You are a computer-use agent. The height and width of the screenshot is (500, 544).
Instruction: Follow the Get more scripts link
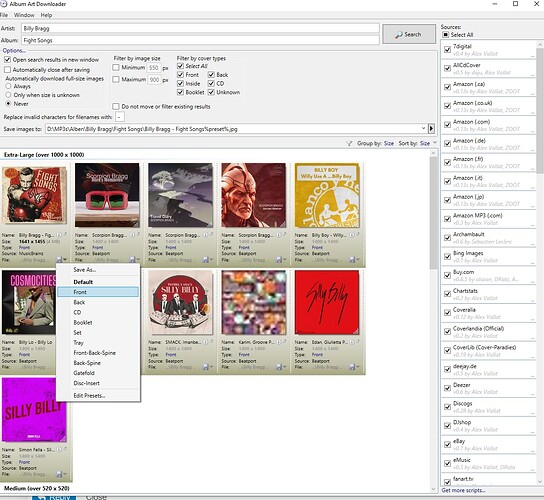tap(463, 490)
